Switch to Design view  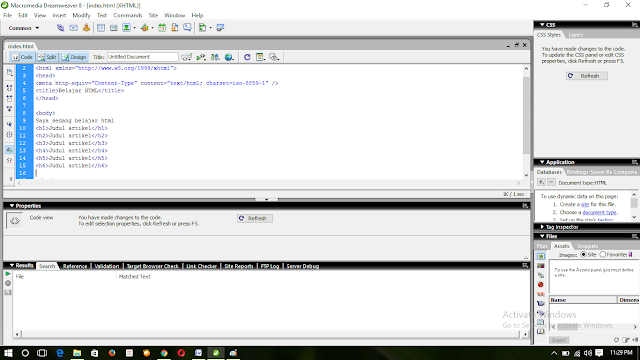[x=74, y=57]
